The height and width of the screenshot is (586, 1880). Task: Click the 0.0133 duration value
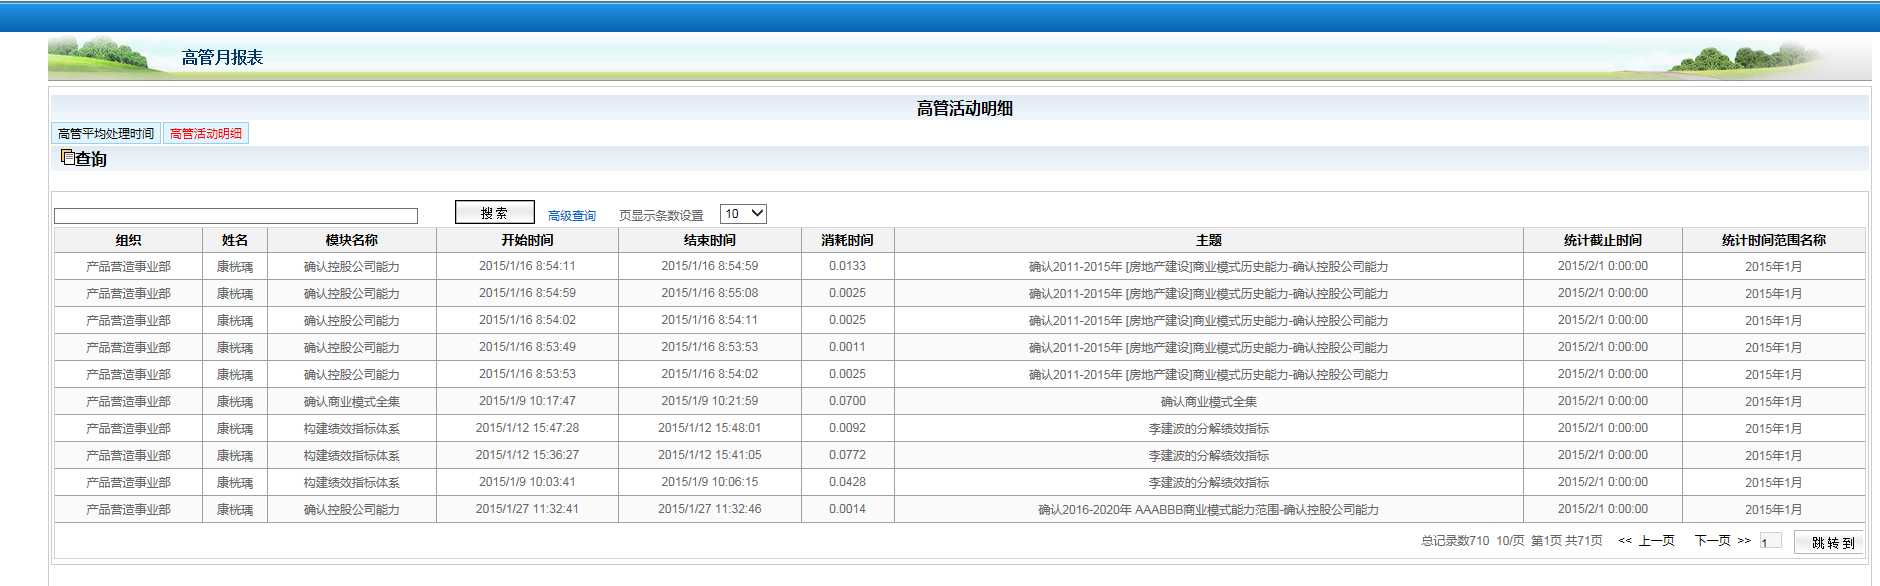tap(847, 266)
